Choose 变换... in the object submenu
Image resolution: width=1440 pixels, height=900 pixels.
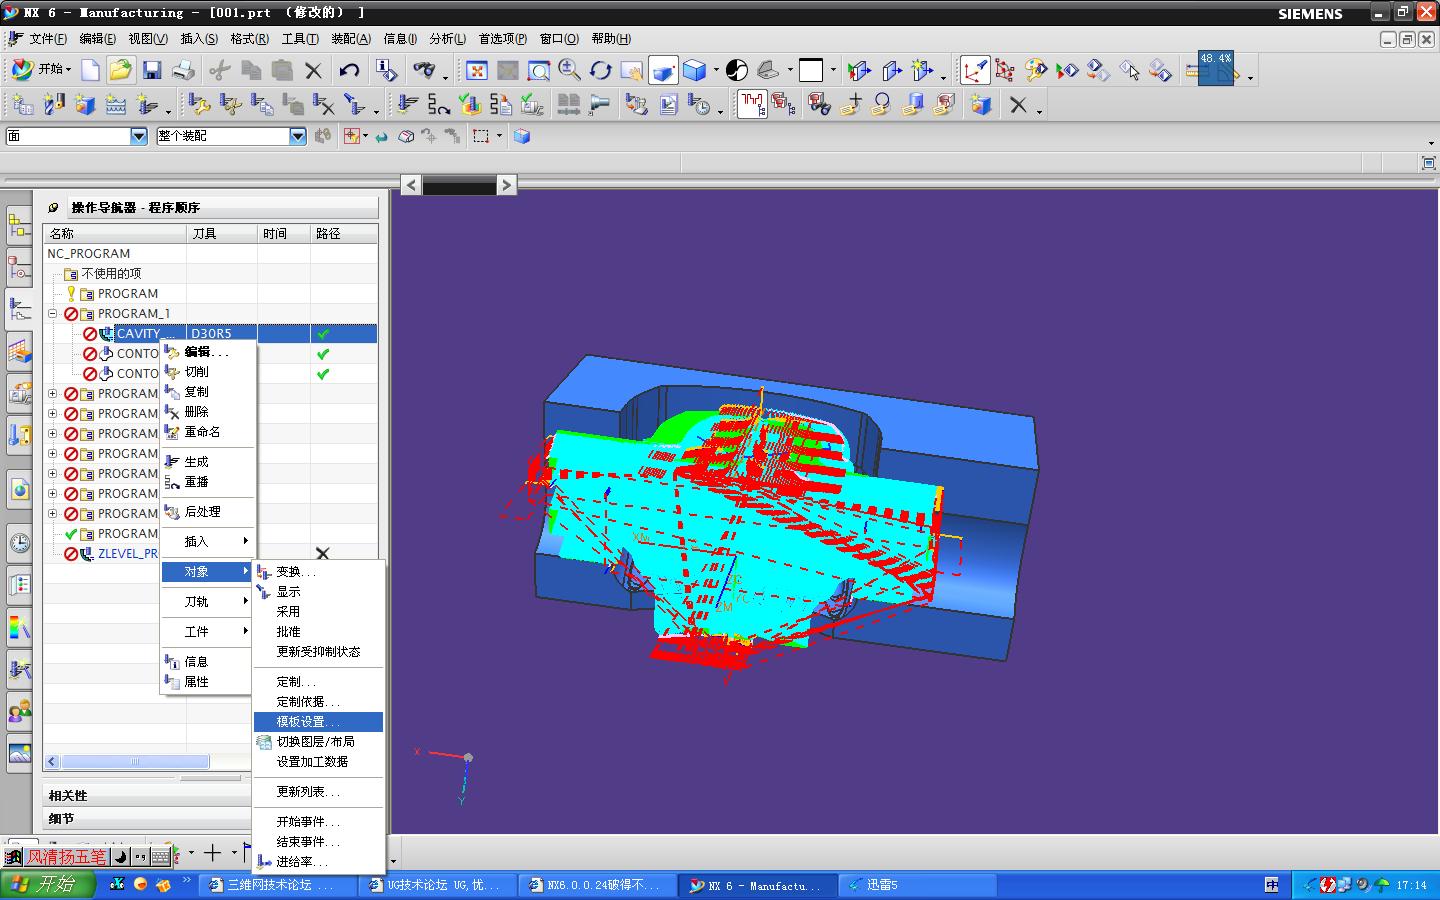[x=318, y=571]
